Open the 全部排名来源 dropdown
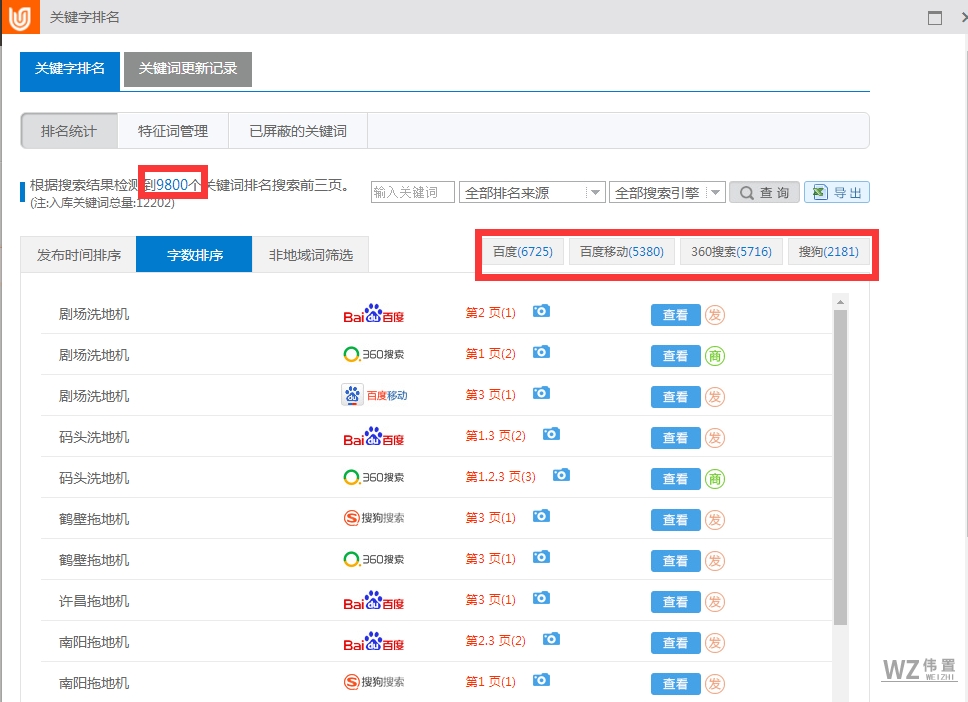The height and width of the screenshot is (702, 968). [532, 191]
